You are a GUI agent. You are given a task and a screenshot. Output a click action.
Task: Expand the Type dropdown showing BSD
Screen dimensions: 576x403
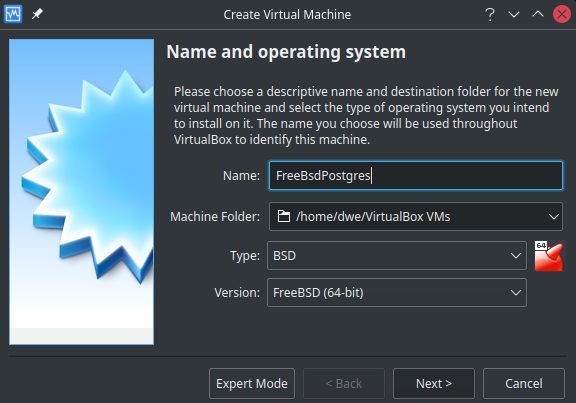[397, 255]
